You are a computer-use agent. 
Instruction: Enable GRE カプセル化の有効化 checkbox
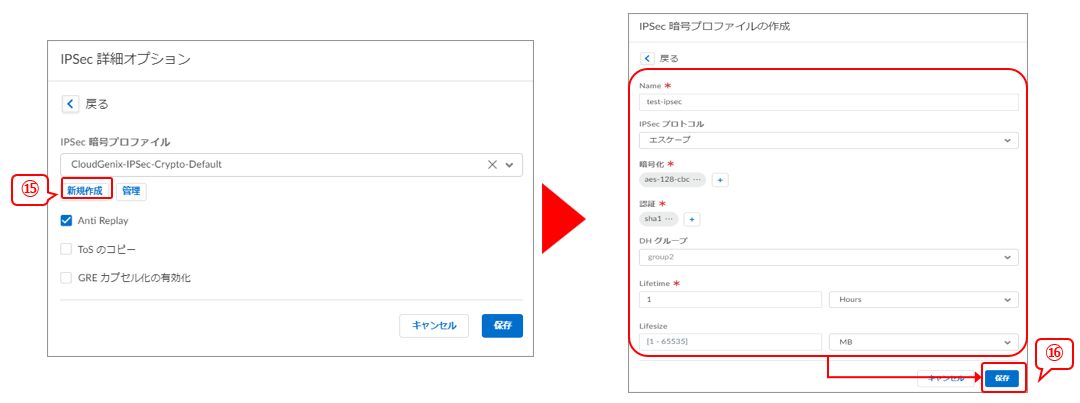pyautogui.click(x=67, y=278)
